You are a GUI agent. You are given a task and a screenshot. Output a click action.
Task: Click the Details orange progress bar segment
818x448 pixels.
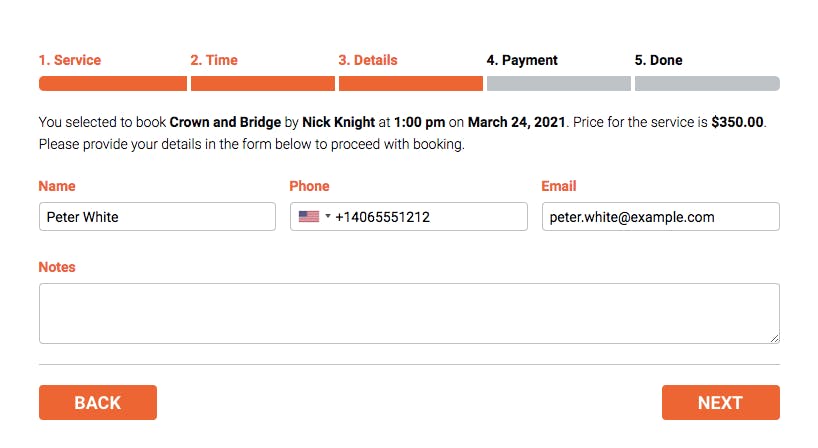pyautogui.click(x=410, y=83)
